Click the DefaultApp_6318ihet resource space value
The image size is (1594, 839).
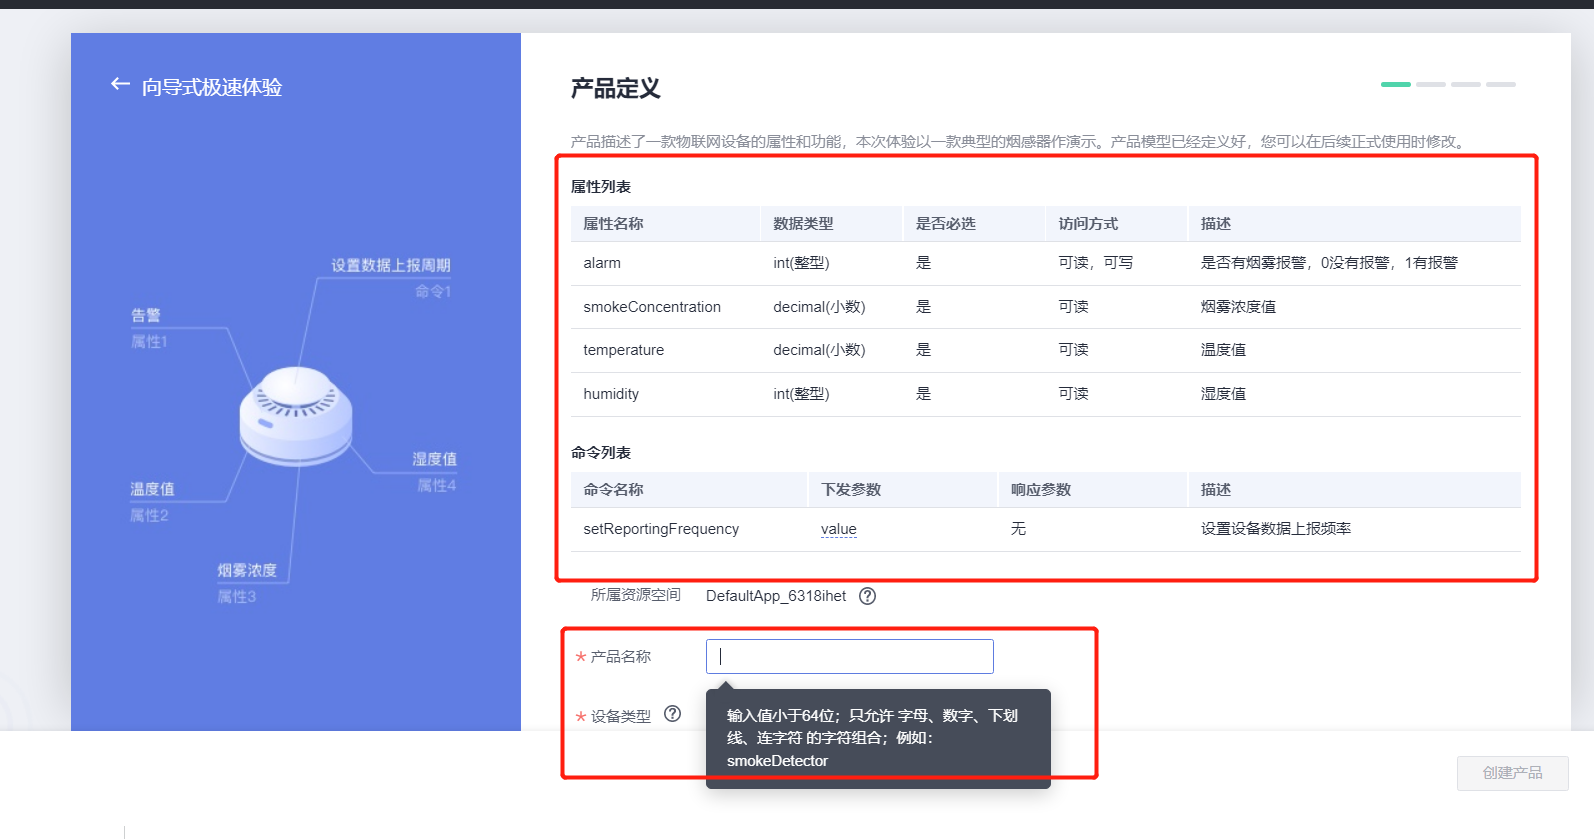776,596
